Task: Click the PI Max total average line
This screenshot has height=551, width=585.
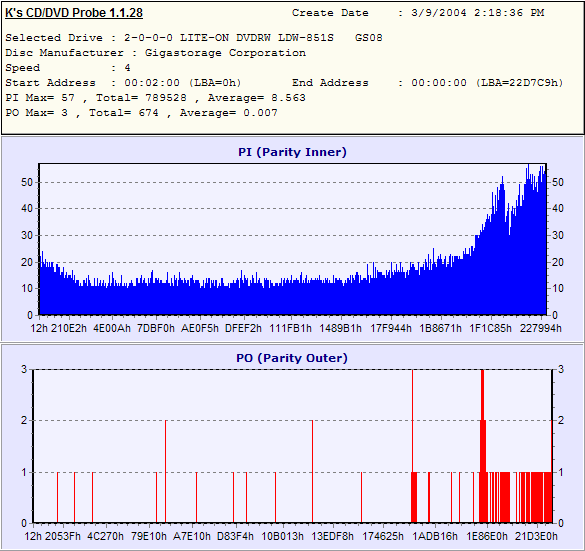Action: 156,98
